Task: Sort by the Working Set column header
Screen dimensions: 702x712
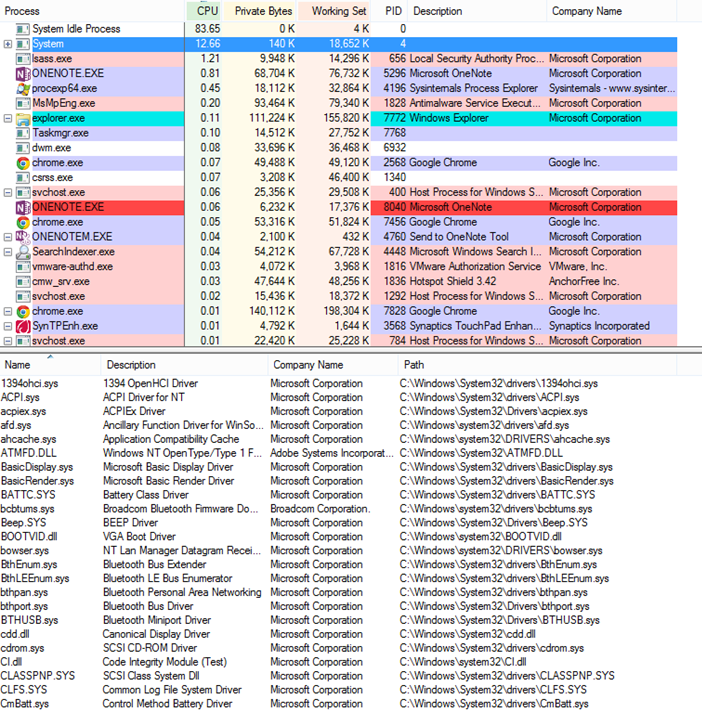Action: (334, 11)
